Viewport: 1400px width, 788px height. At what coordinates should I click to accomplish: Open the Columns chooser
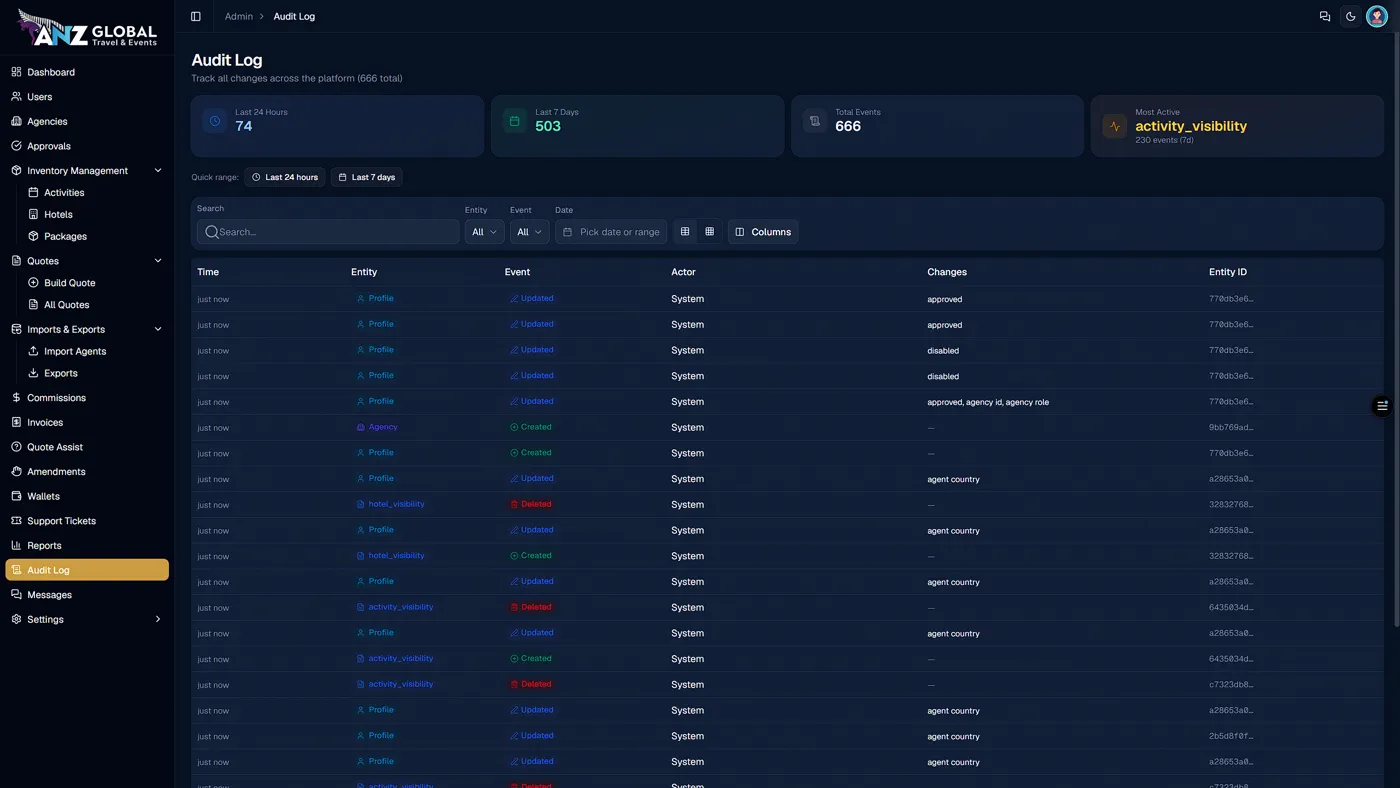tap(763, 232)
